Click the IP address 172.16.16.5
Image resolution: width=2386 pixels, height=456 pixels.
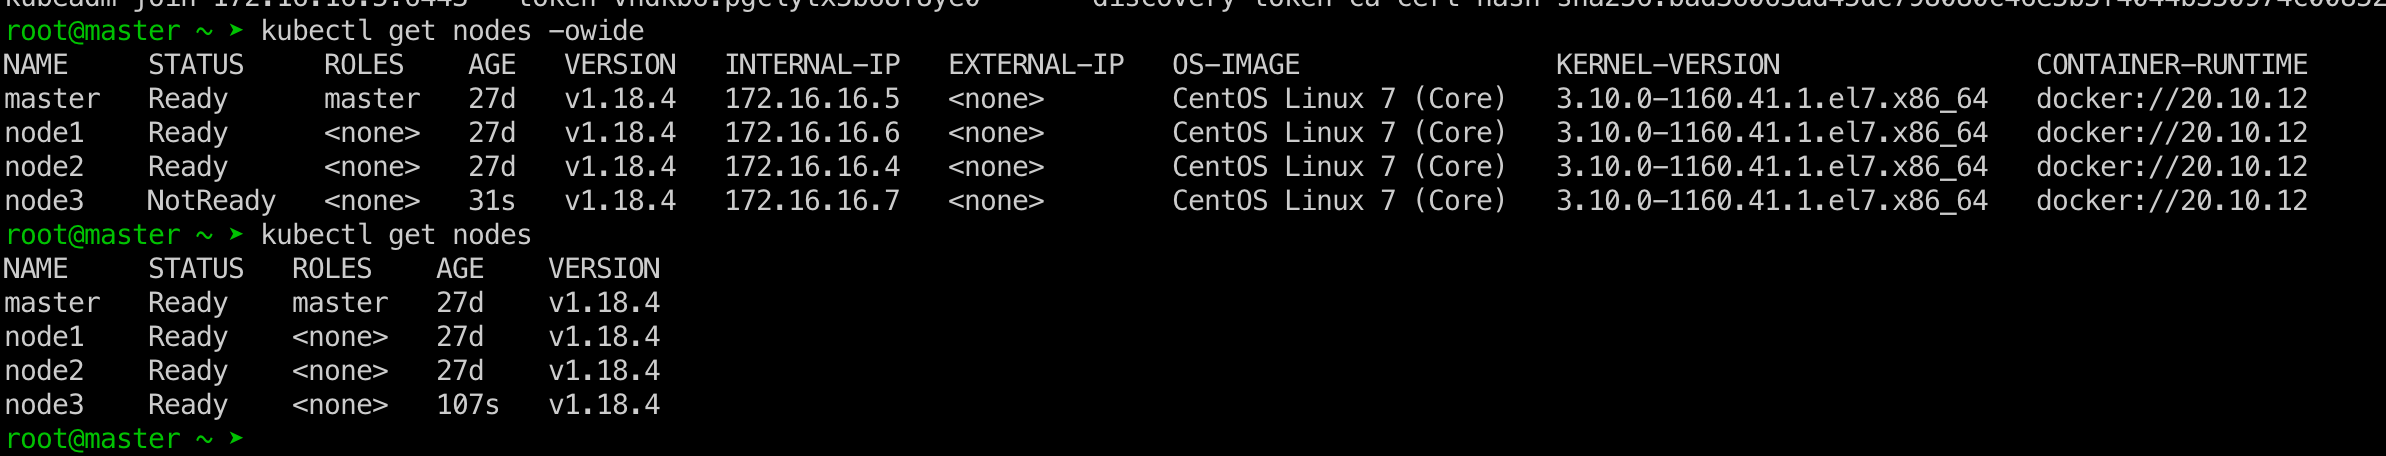[812, 99]
